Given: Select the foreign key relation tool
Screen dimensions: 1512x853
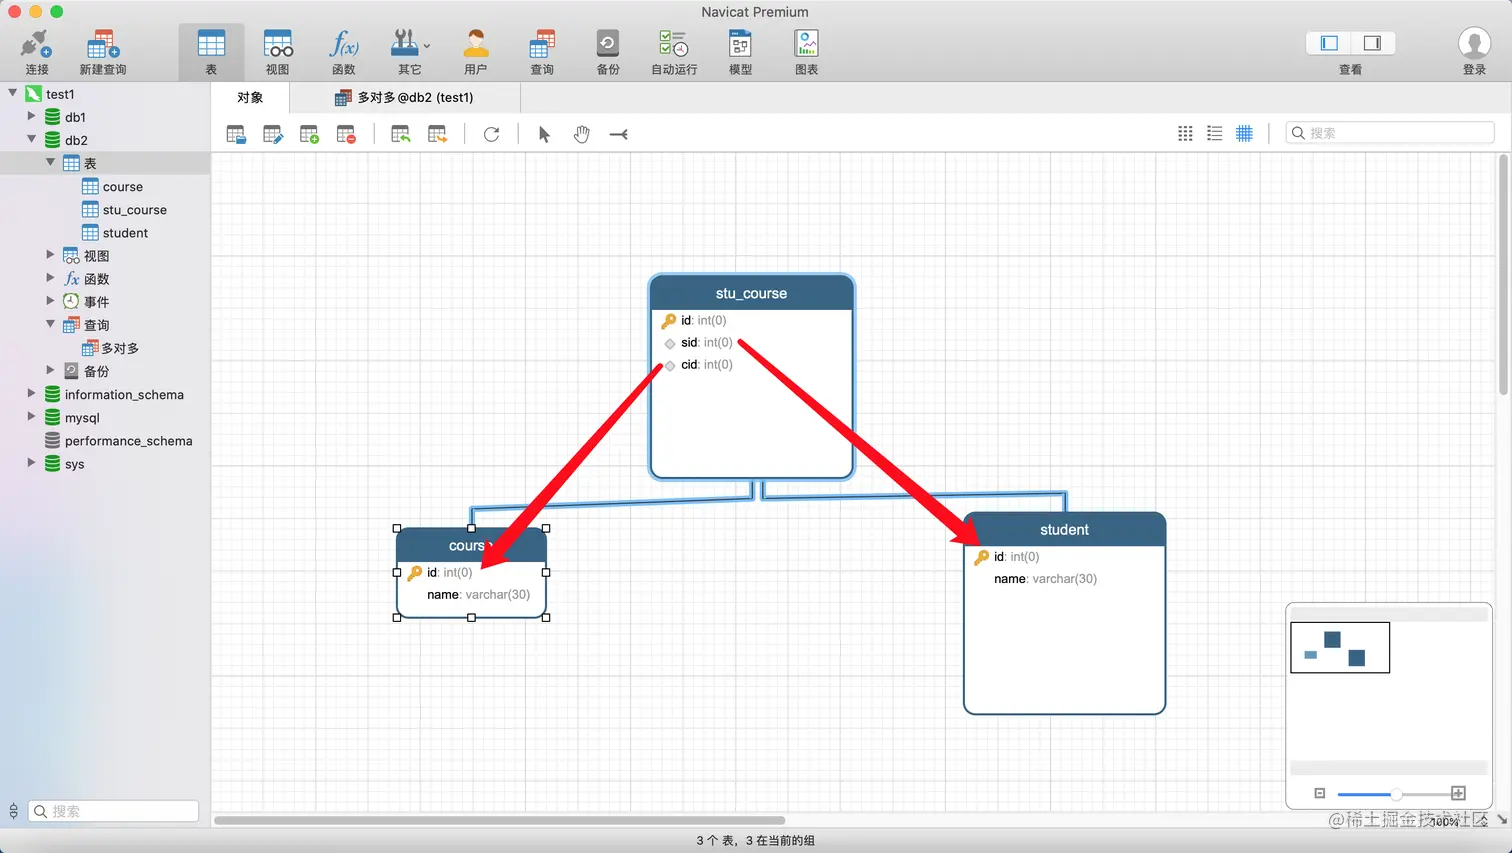Looking at the screenshot, I should coord(618,134).
